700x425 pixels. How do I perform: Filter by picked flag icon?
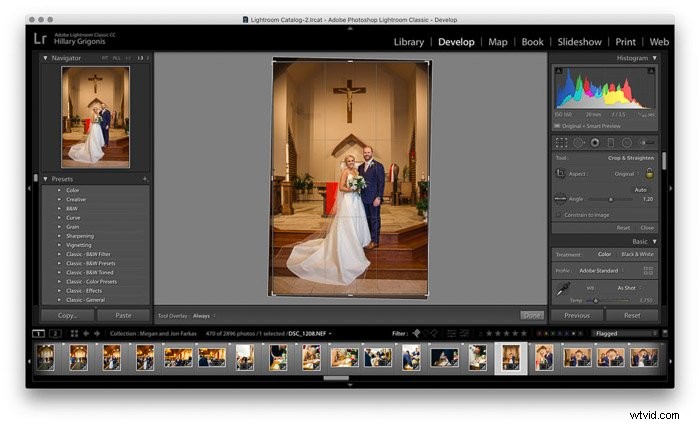[x=416, y=333]
